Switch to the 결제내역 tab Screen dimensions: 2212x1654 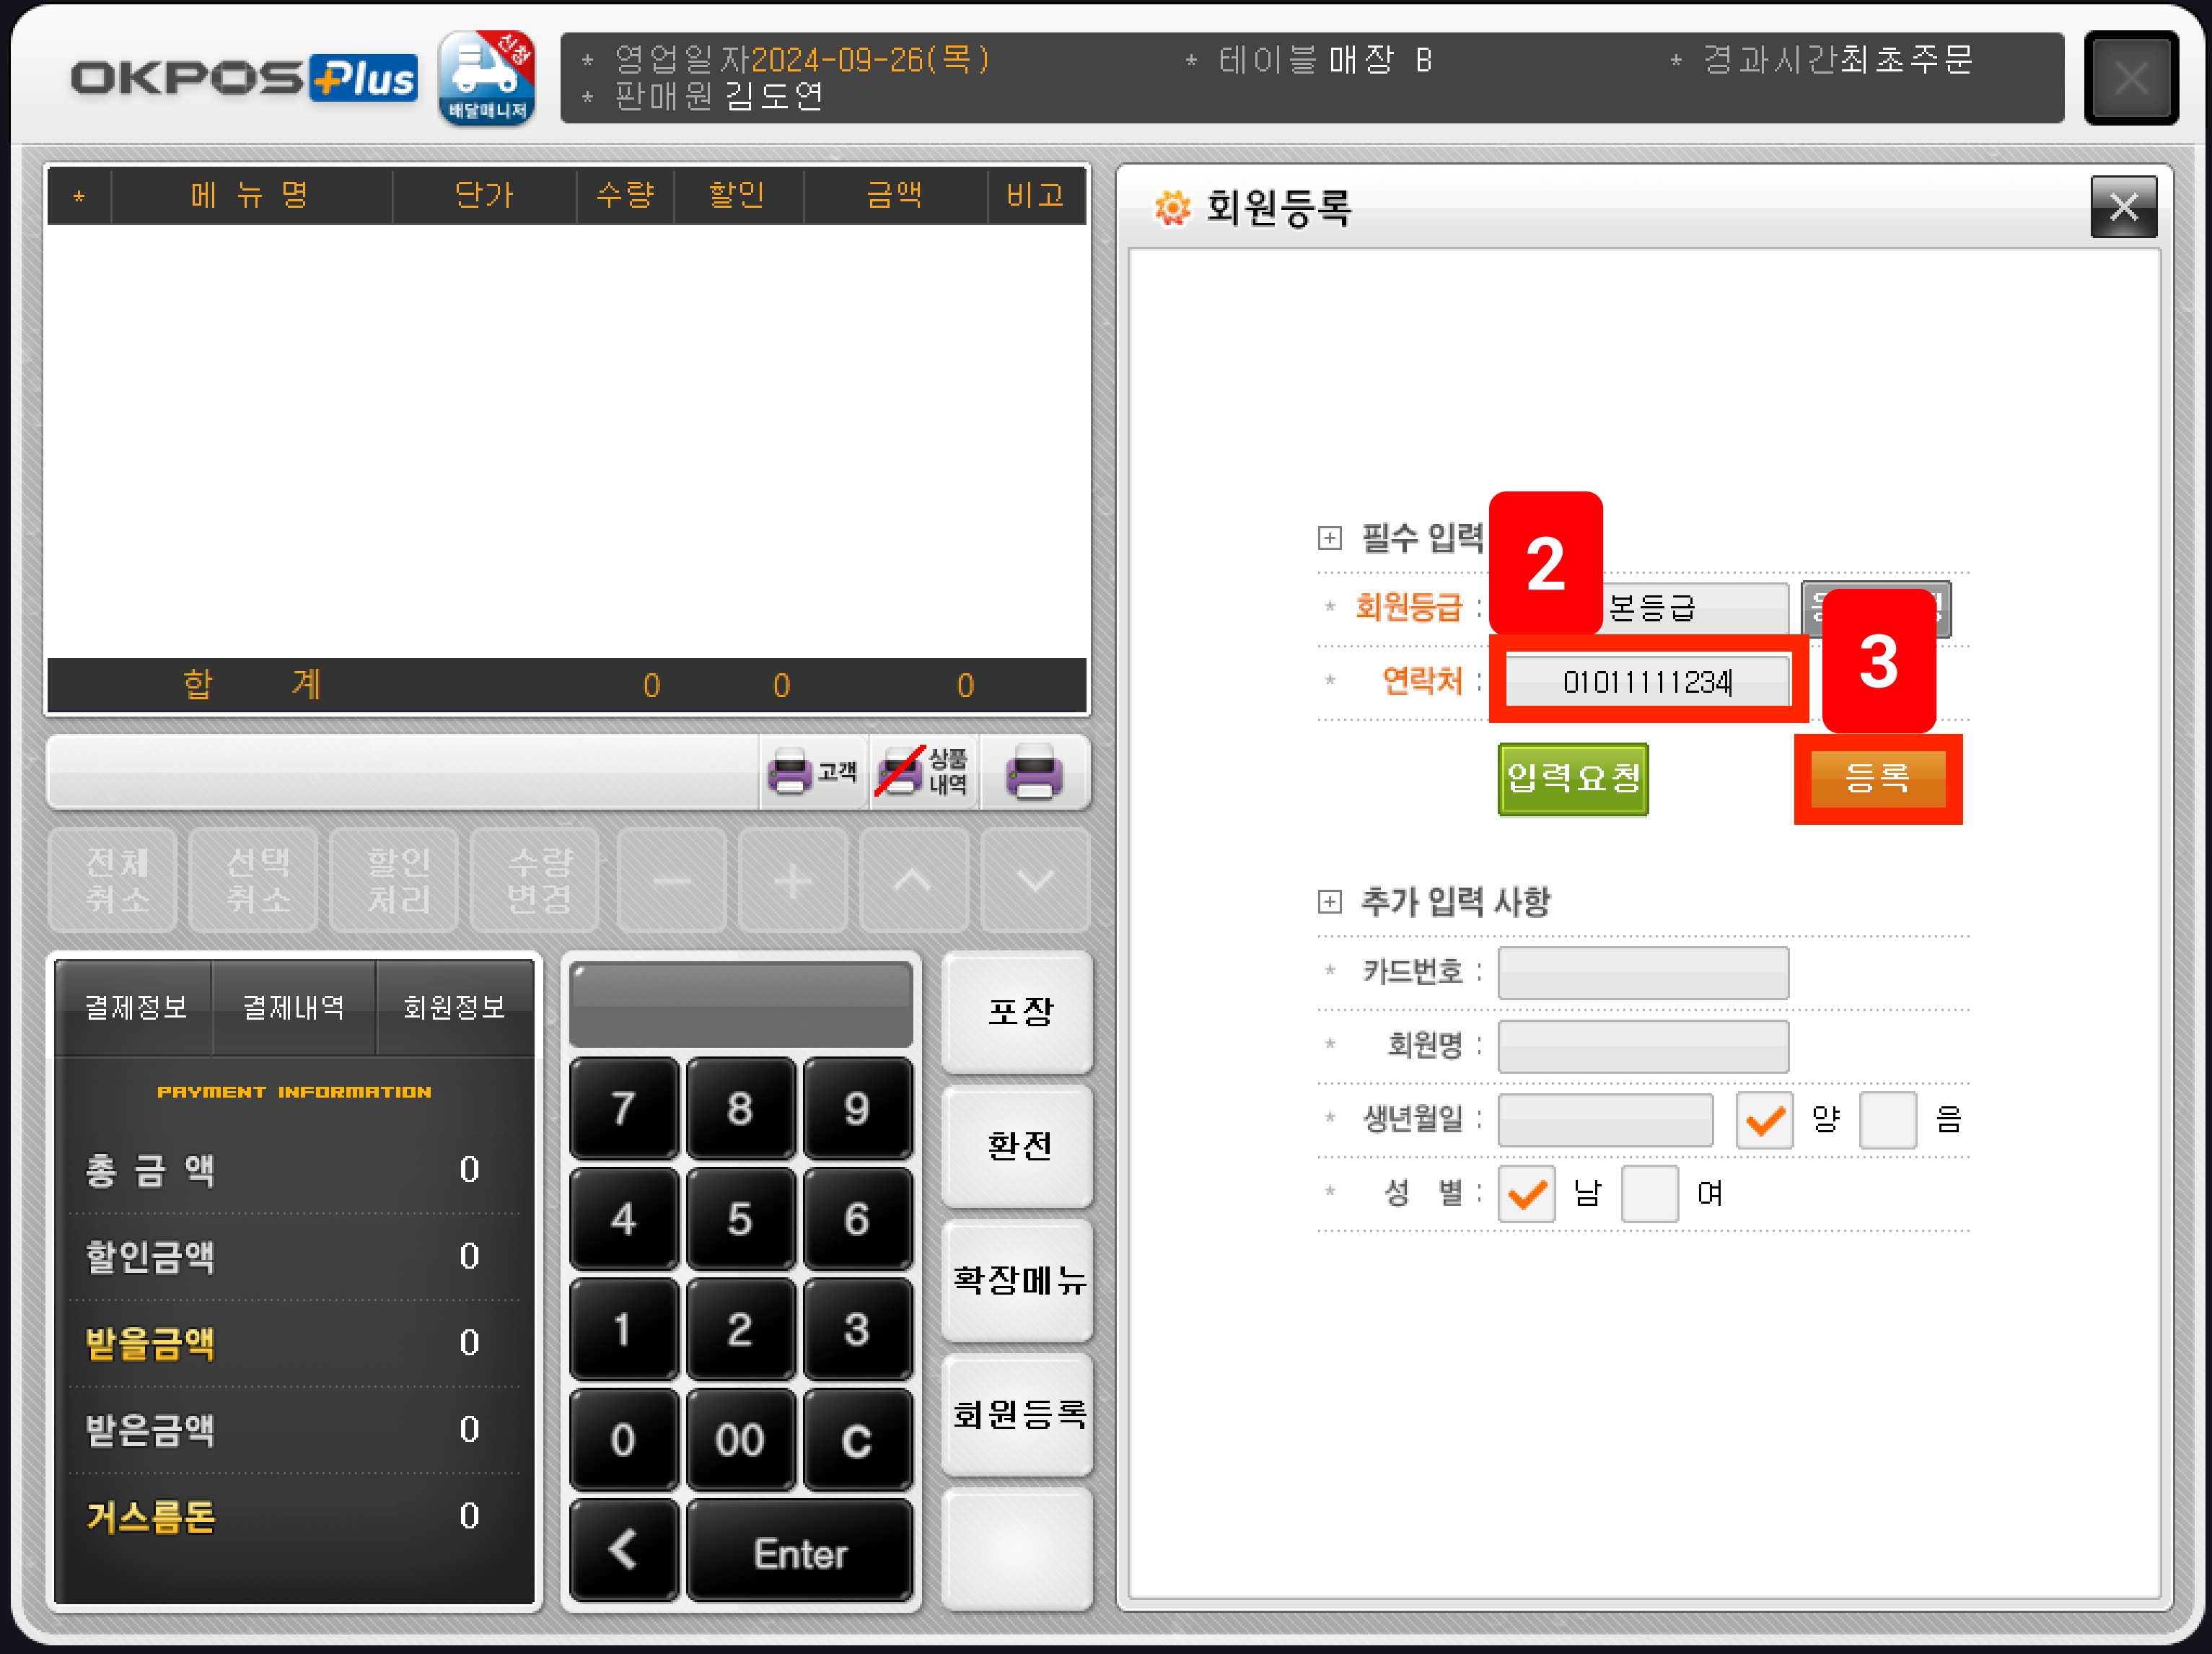(x=293, y=1007)
